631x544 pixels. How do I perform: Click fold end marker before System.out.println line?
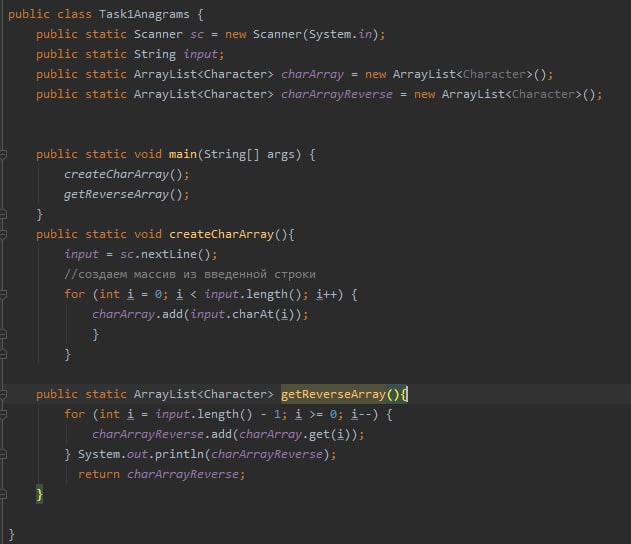(x=3, y=454)
